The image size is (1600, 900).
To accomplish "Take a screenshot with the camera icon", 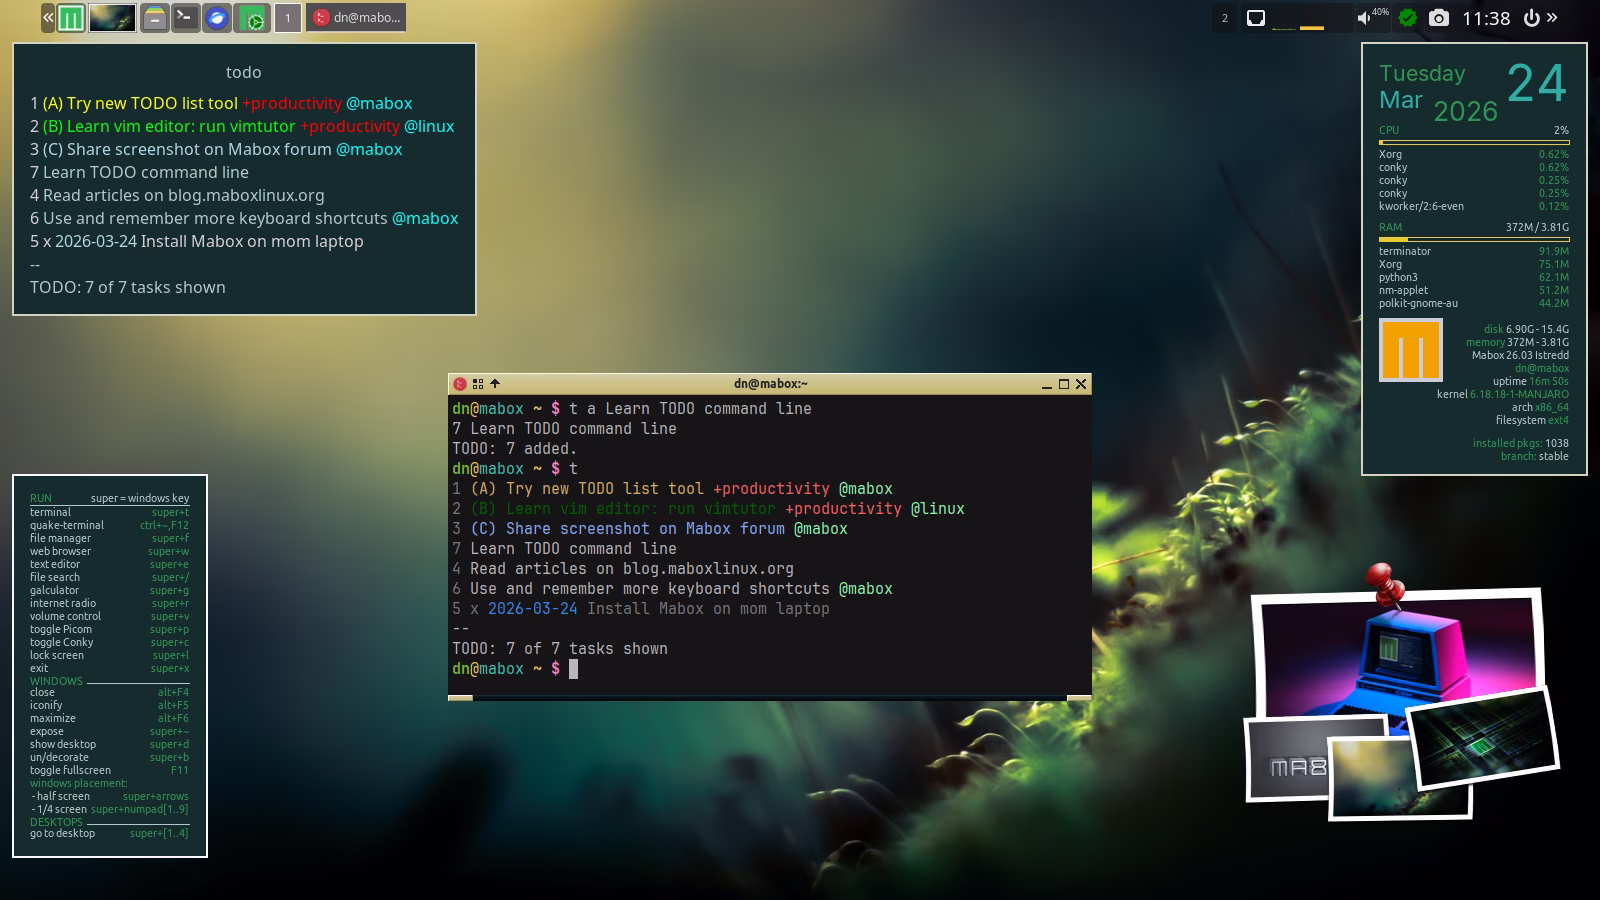I will coord(1438,18).
